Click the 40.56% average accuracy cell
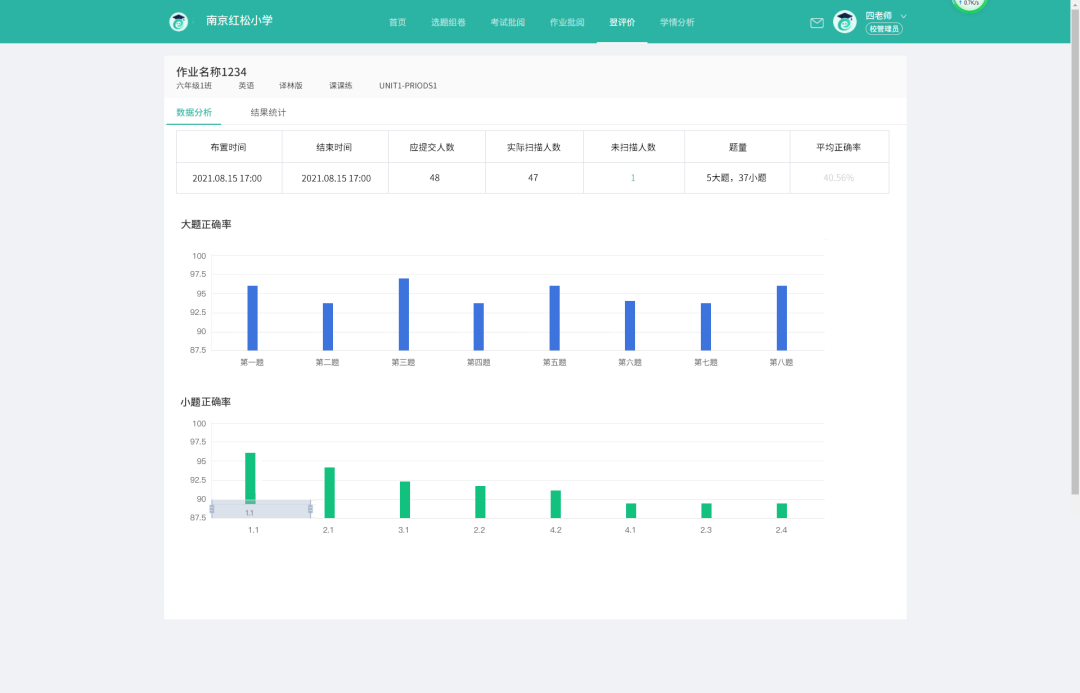This screenshot has width=1080, height=693. [x=838, y=178]
